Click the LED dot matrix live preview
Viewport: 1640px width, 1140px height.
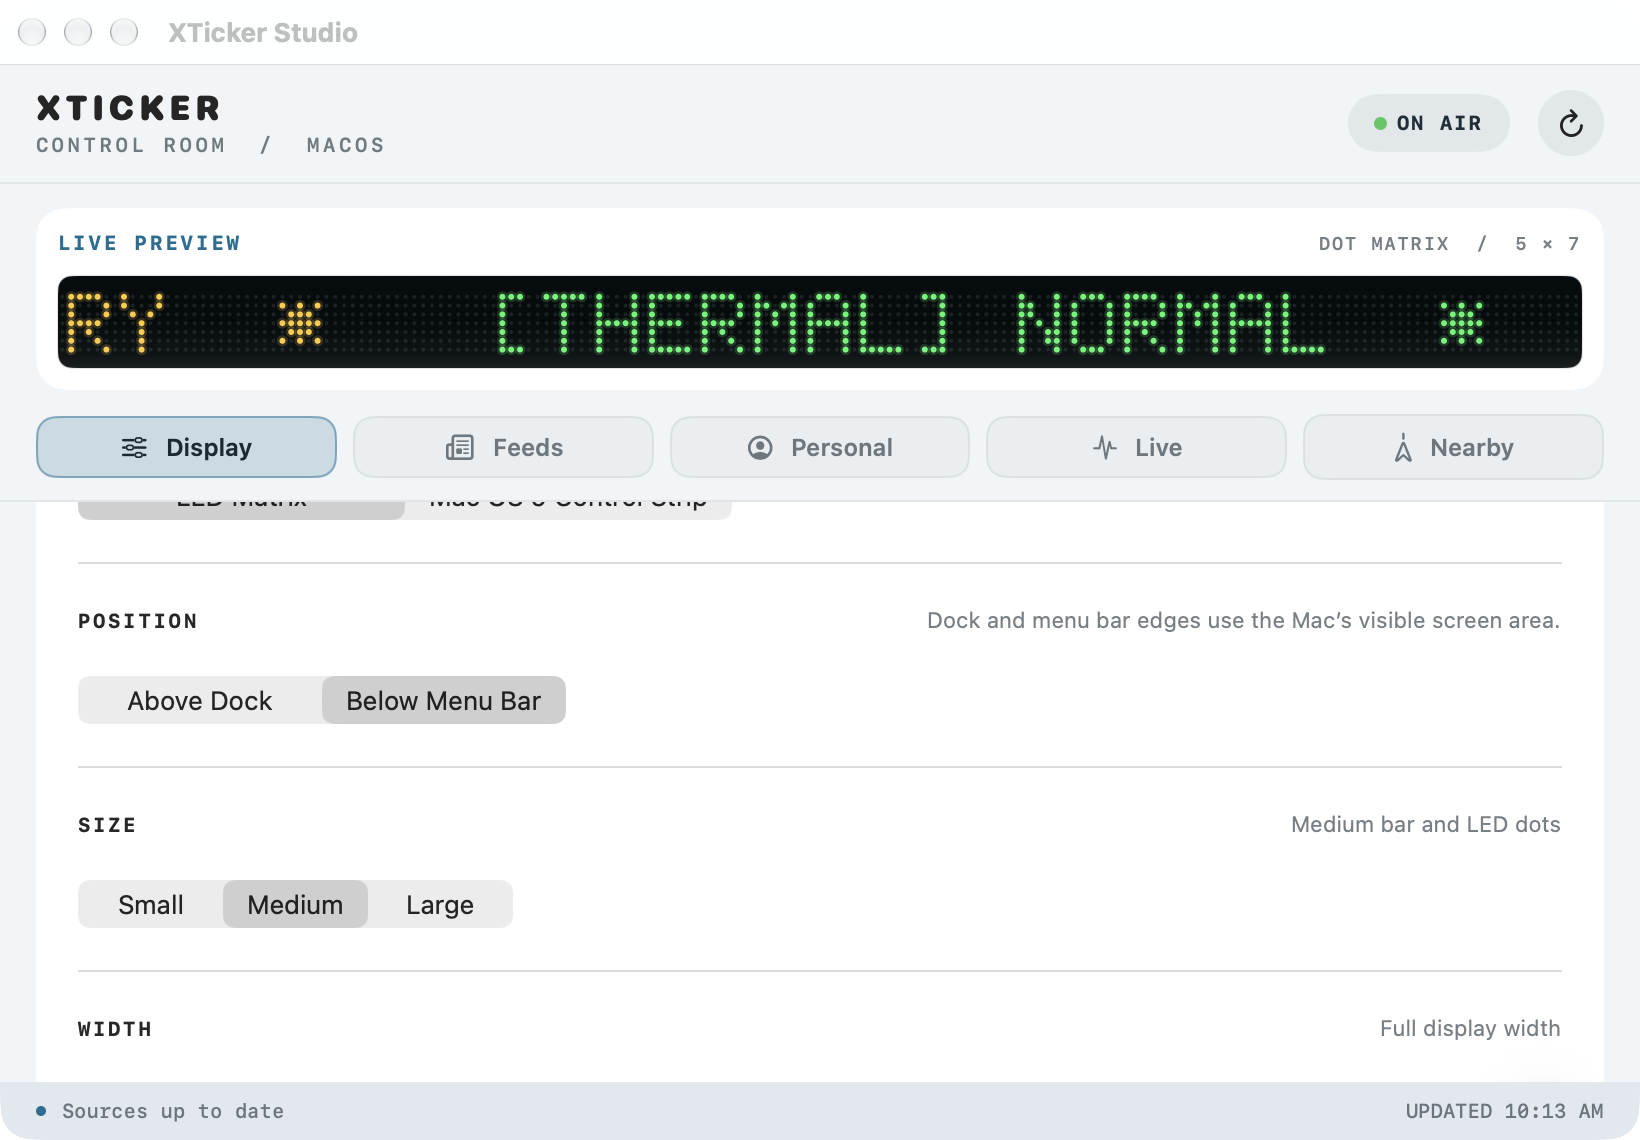point(820,322)
